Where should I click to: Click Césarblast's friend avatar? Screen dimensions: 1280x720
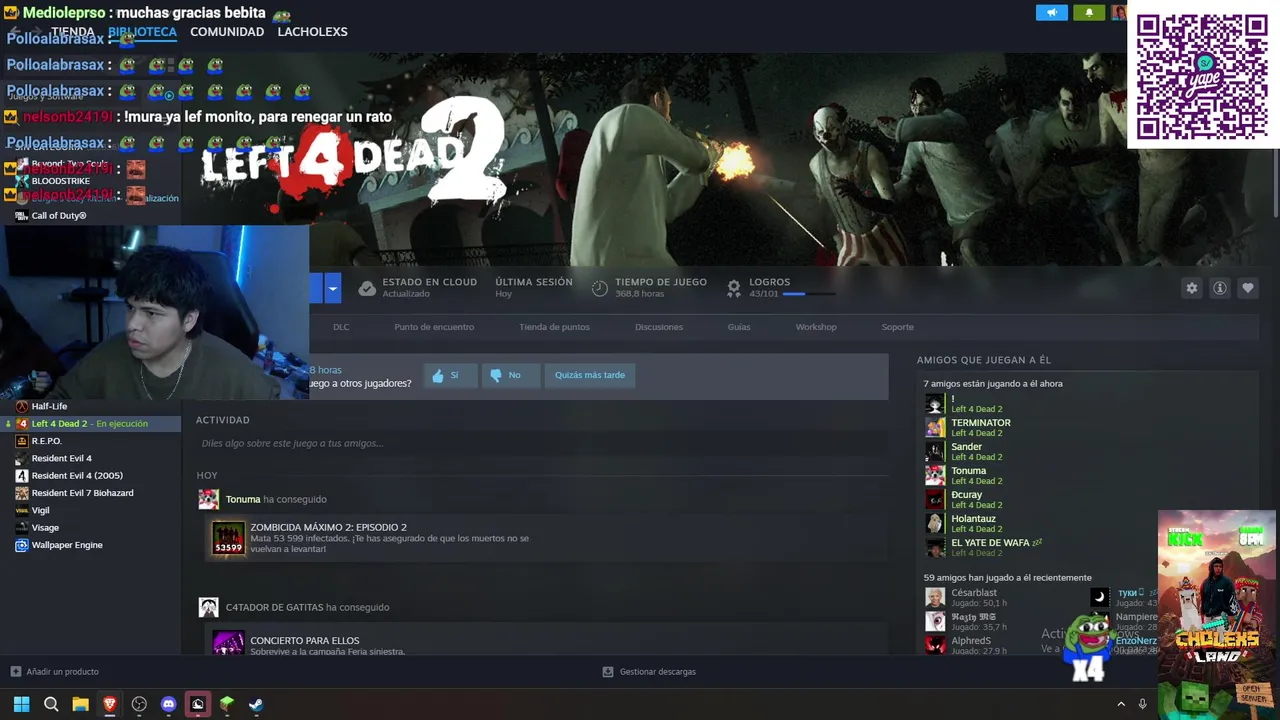coord(935,597)
